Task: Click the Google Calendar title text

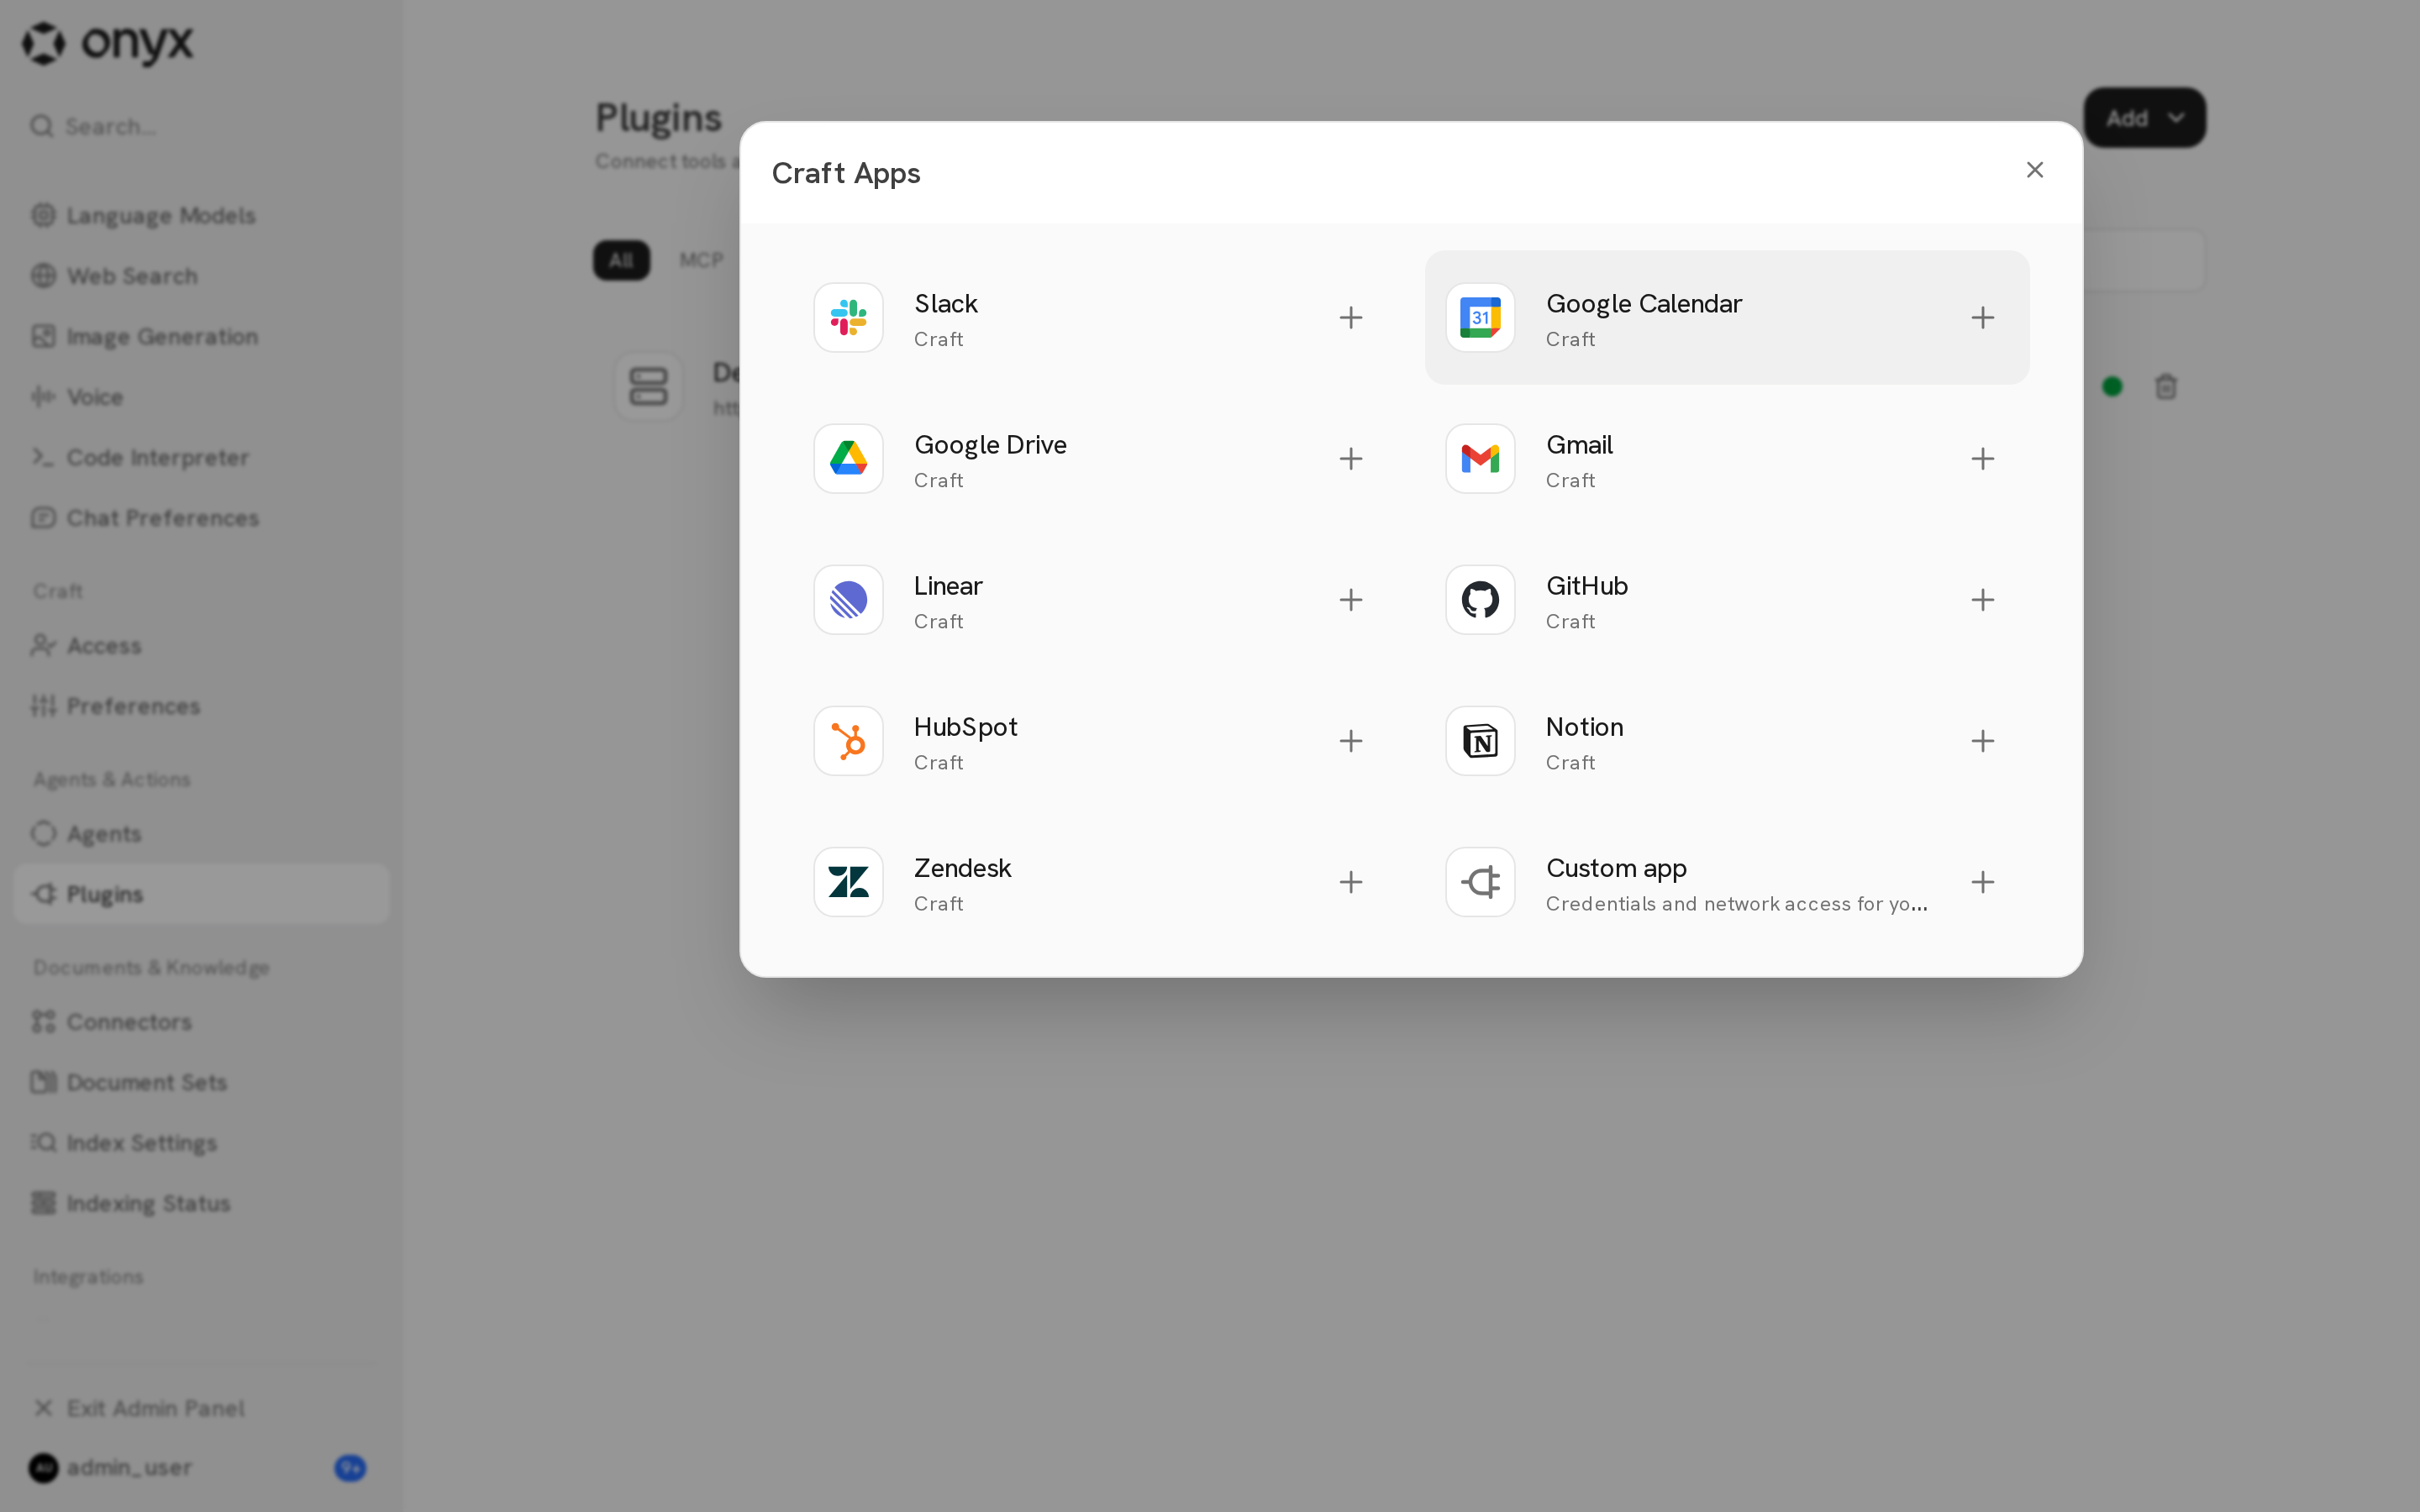Action: coord(1643,303)
